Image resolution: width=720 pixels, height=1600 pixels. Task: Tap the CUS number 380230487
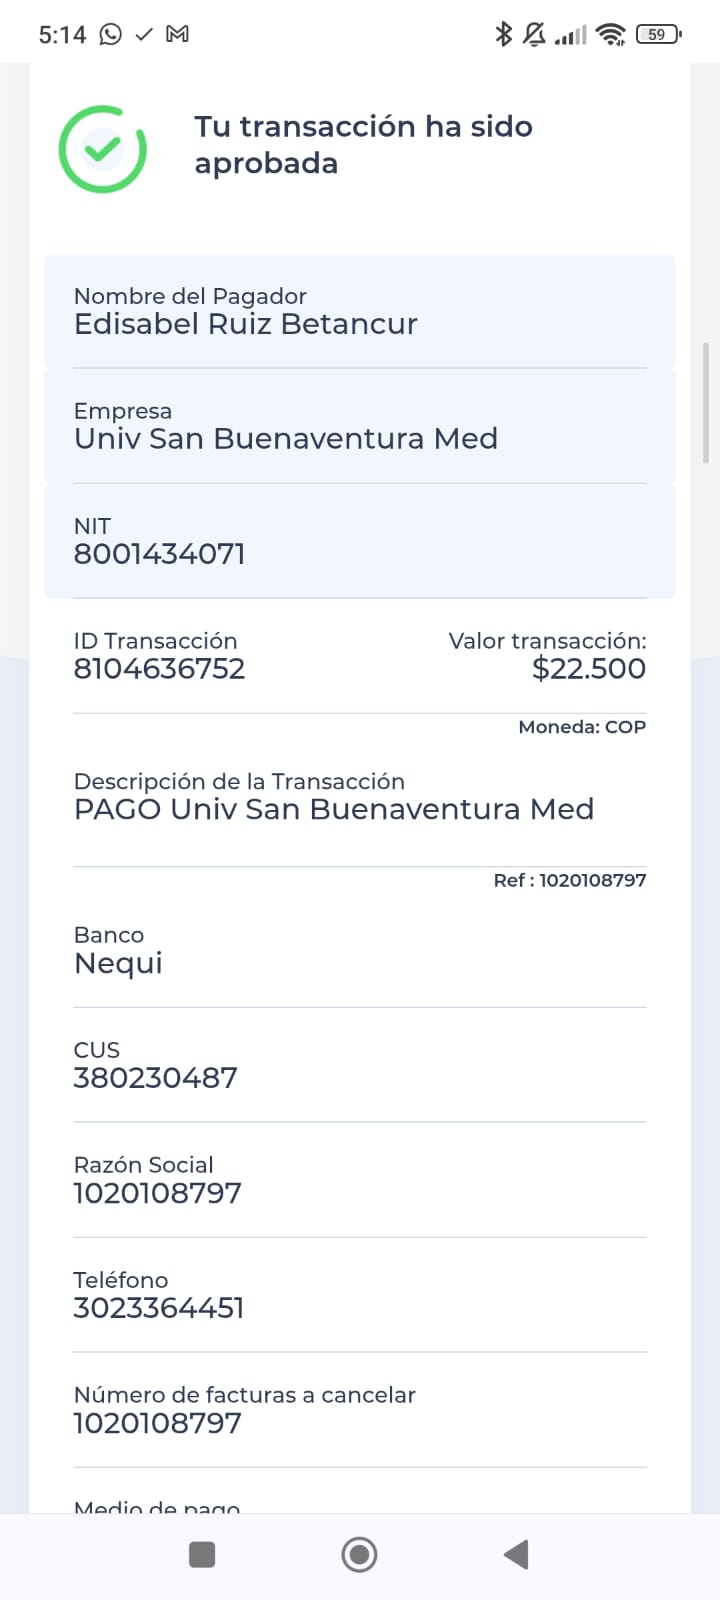(x=155, y=1078)
